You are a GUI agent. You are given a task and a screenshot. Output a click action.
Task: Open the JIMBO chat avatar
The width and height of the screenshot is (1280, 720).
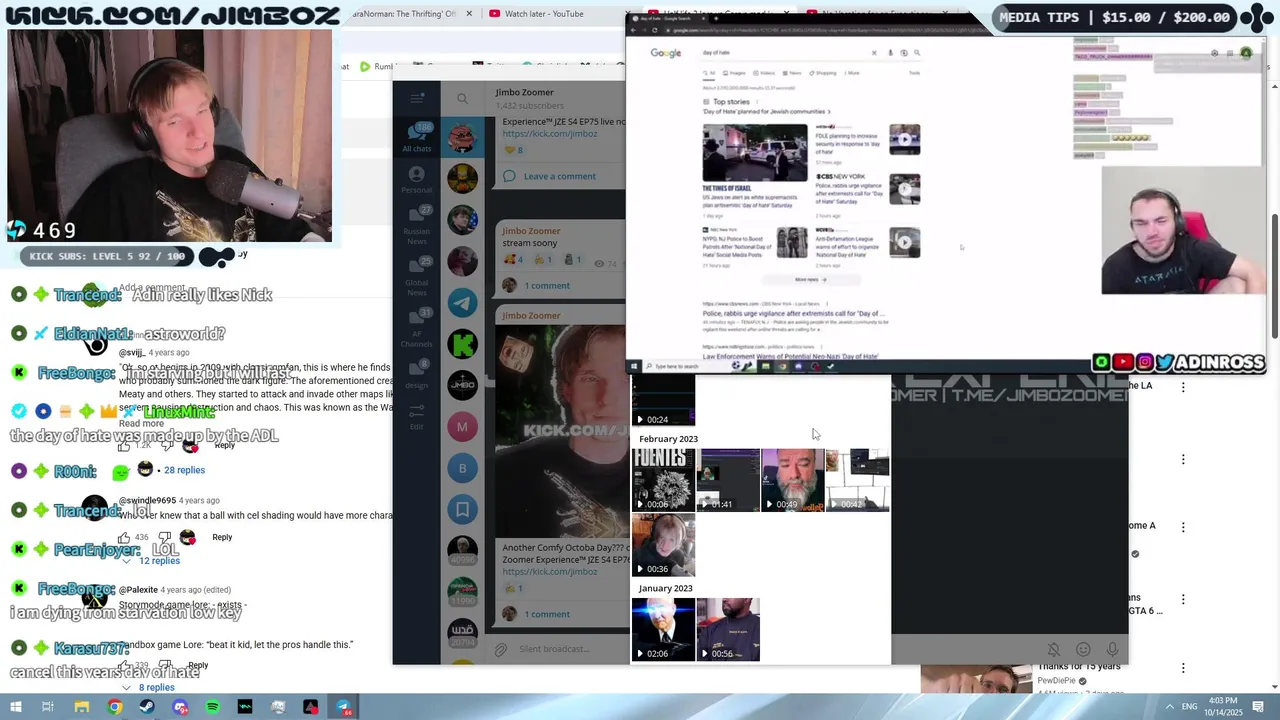pyautogui.click(x=462, y=385)
